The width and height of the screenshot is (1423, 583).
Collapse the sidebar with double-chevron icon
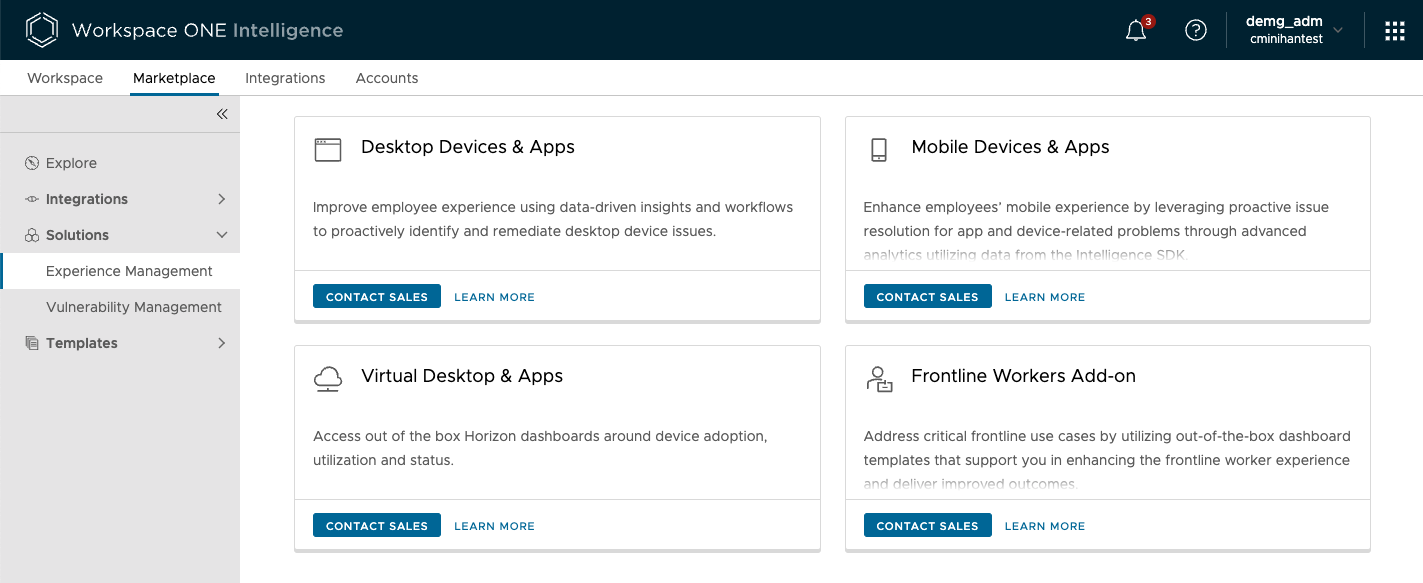[222, 114]
